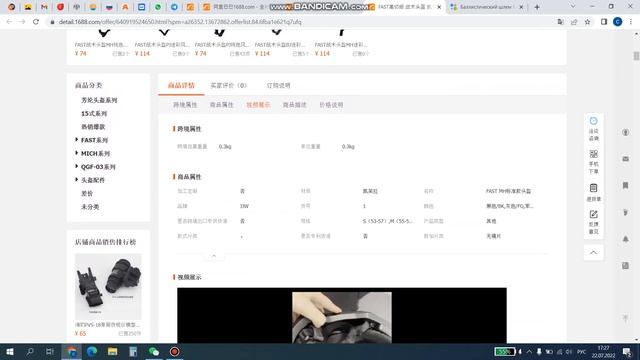
Task: Switch keyboard language РУС indicator
Action: tap(582, 351)
